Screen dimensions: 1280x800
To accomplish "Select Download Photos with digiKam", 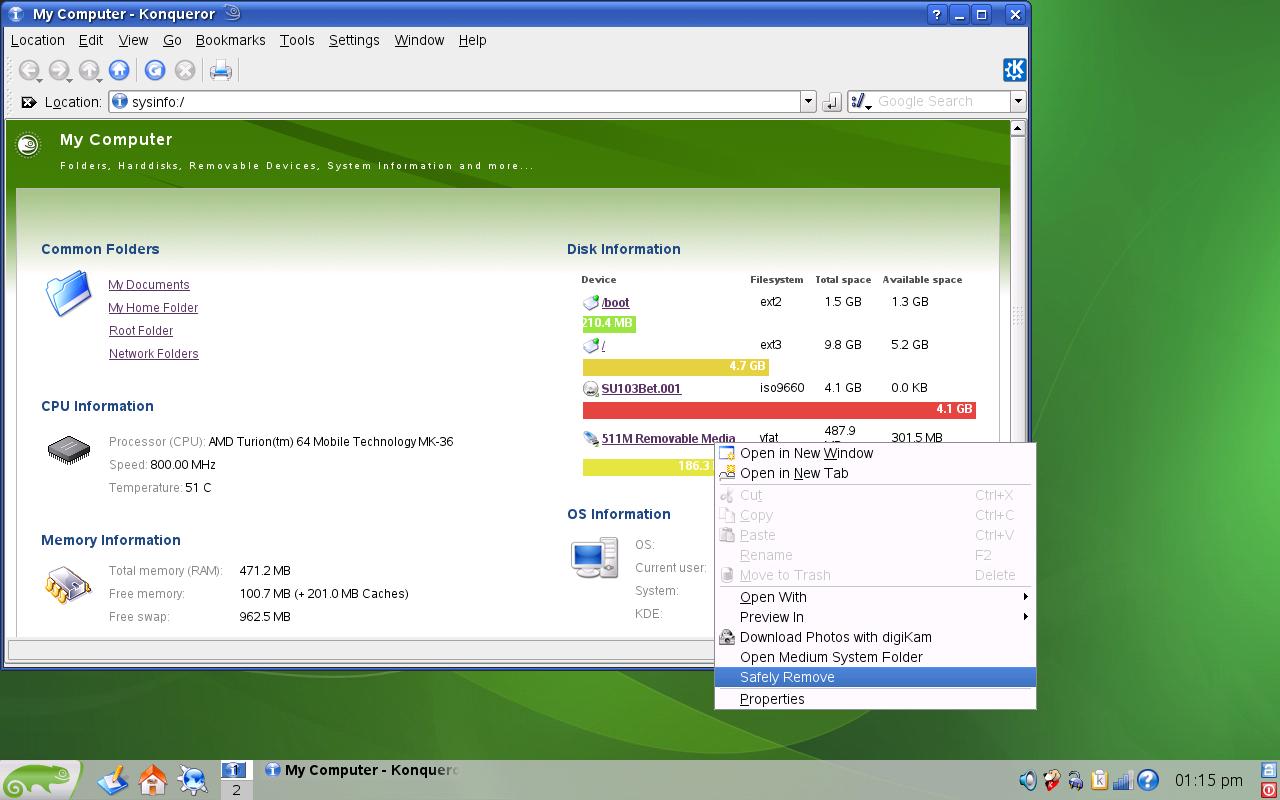I will pos(875,637).
